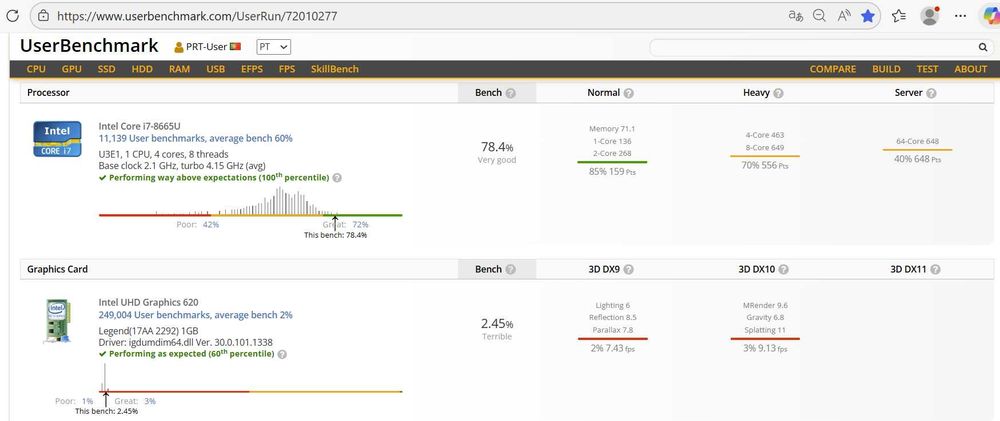This screenshot has height=421, width=1000.
Task: Open the RAM menu item
Action: click(x=179, y=69)
